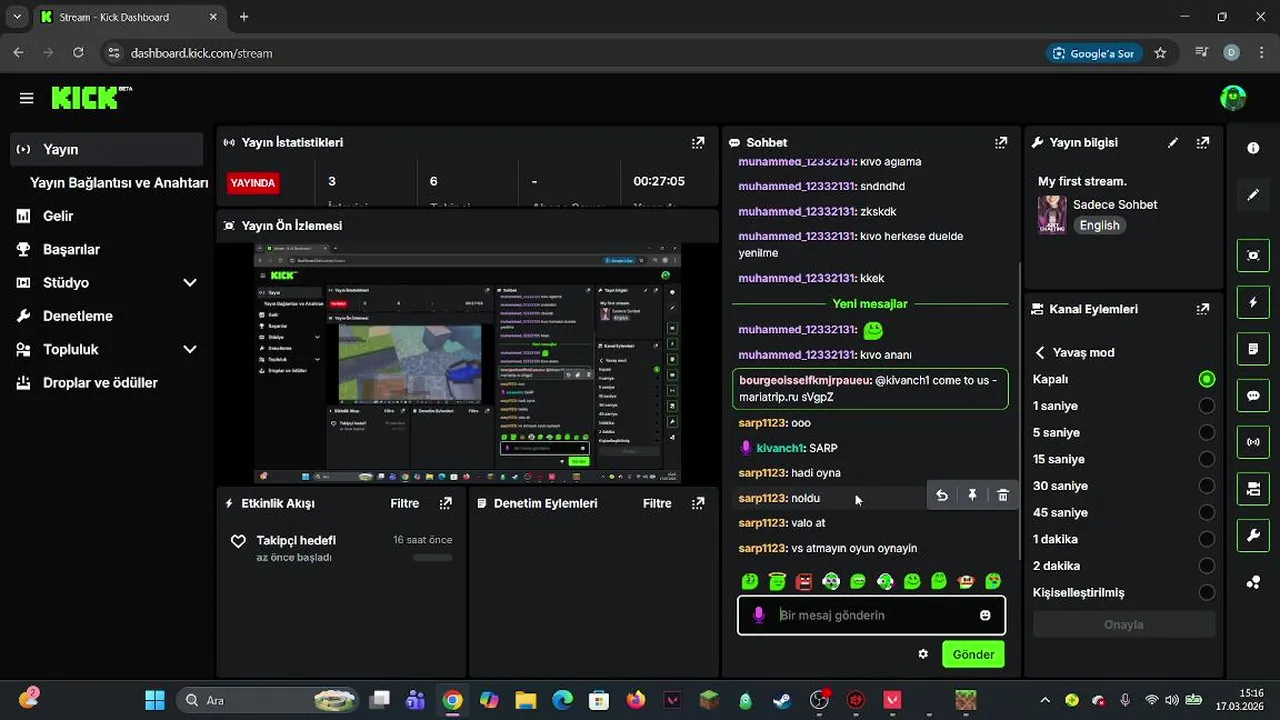Viewport: 1280px width, 720px height.
Task: Click the Onayla confirm button
Action: (1124, 624)
